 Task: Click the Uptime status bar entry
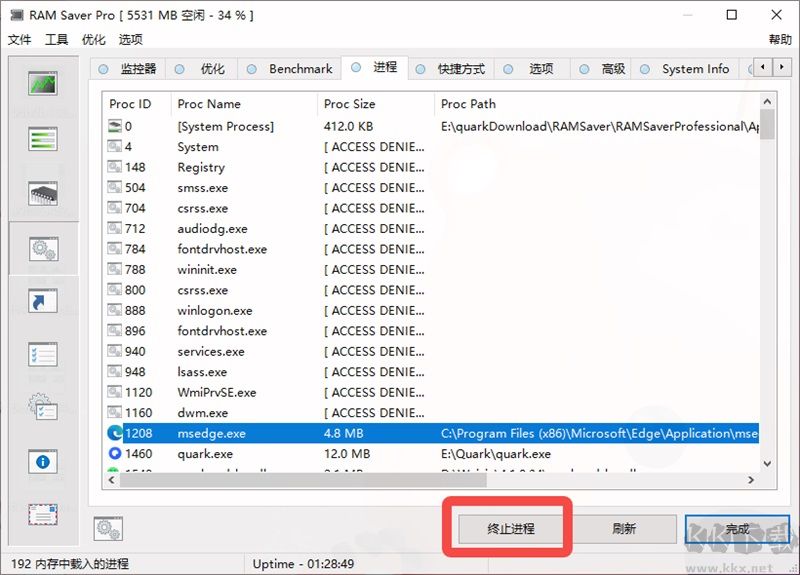(303, 564)
